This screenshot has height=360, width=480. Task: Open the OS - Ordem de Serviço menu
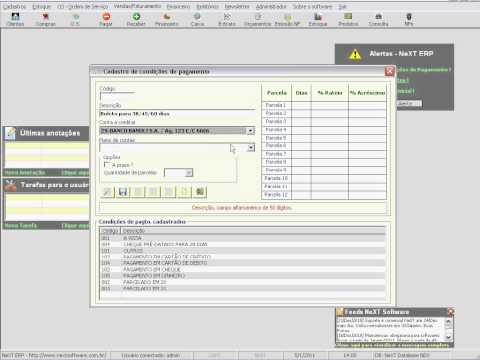click(83, 7)
